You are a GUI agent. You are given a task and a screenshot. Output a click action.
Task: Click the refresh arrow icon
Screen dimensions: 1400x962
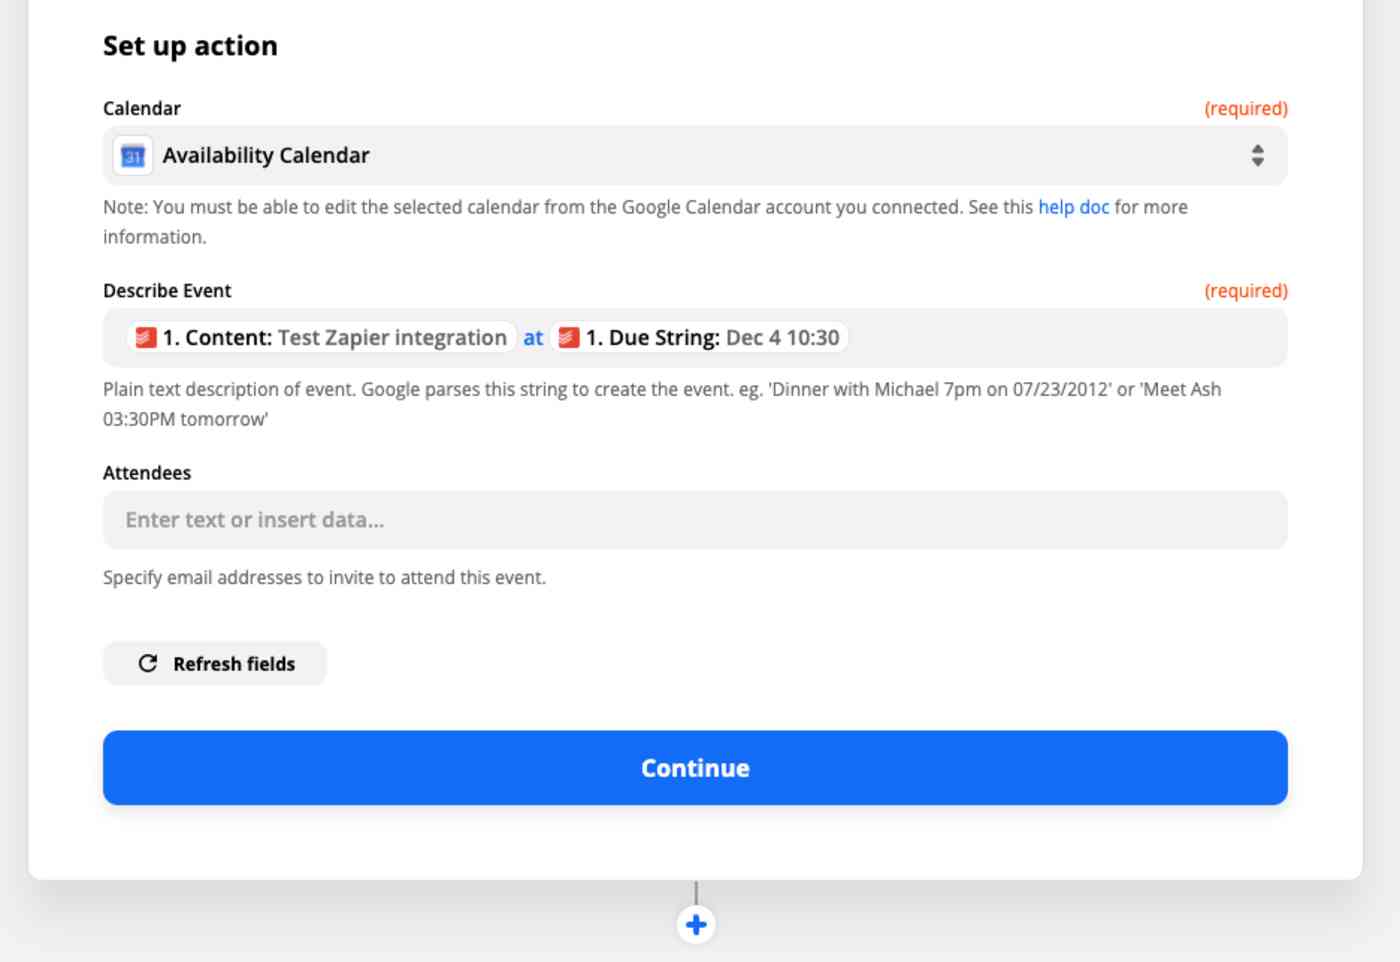148,663
